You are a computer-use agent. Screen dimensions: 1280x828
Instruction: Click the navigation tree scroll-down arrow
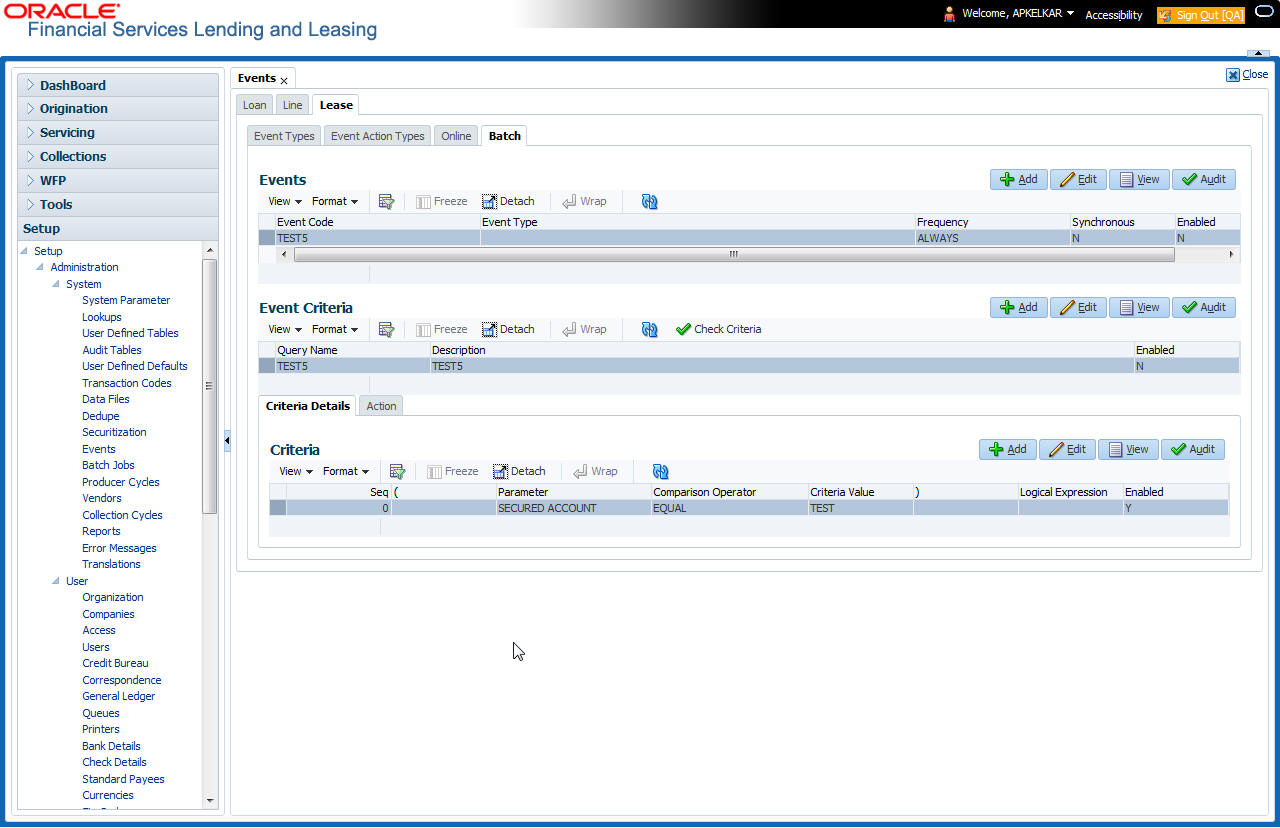[210, 801]
